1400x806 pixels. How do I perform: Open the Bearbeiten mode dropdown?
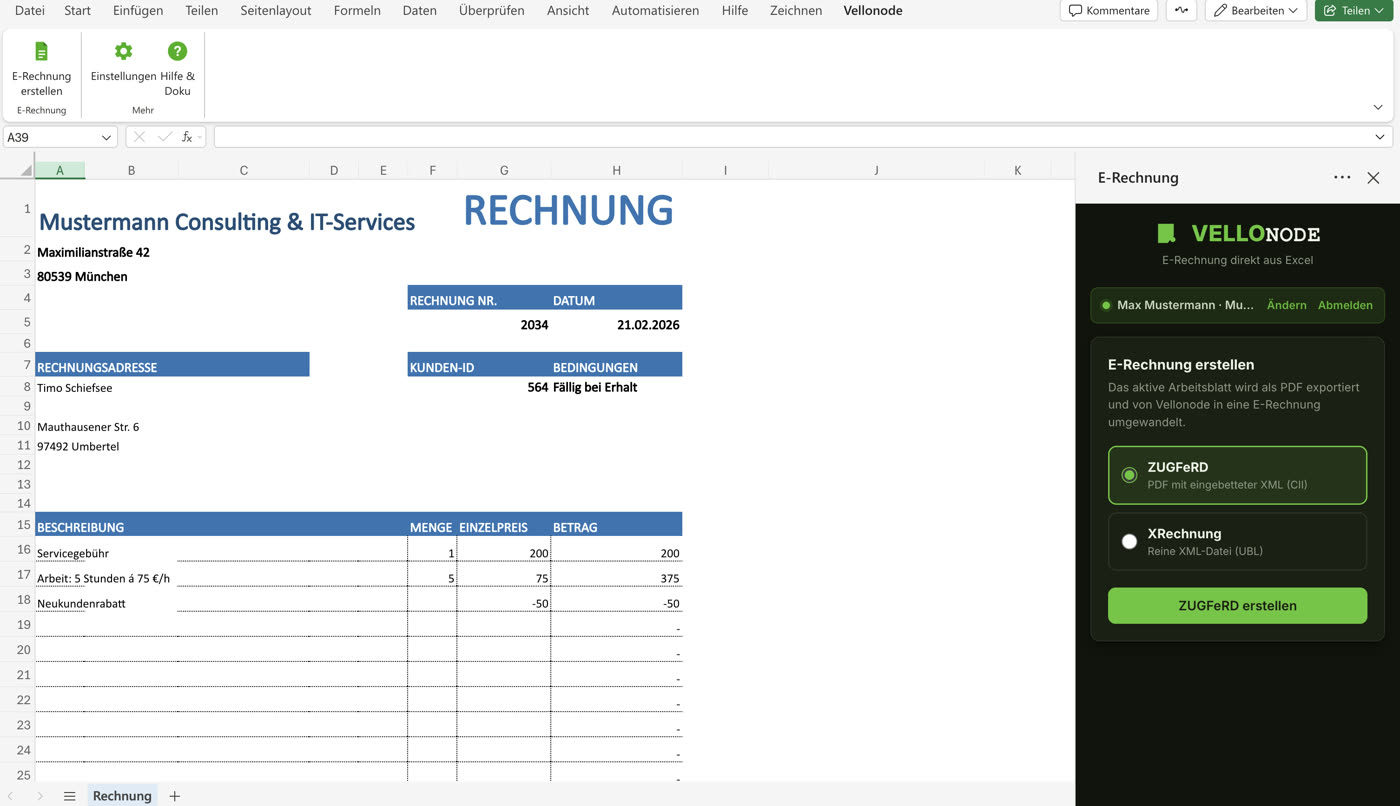(x=1256, y=11)
